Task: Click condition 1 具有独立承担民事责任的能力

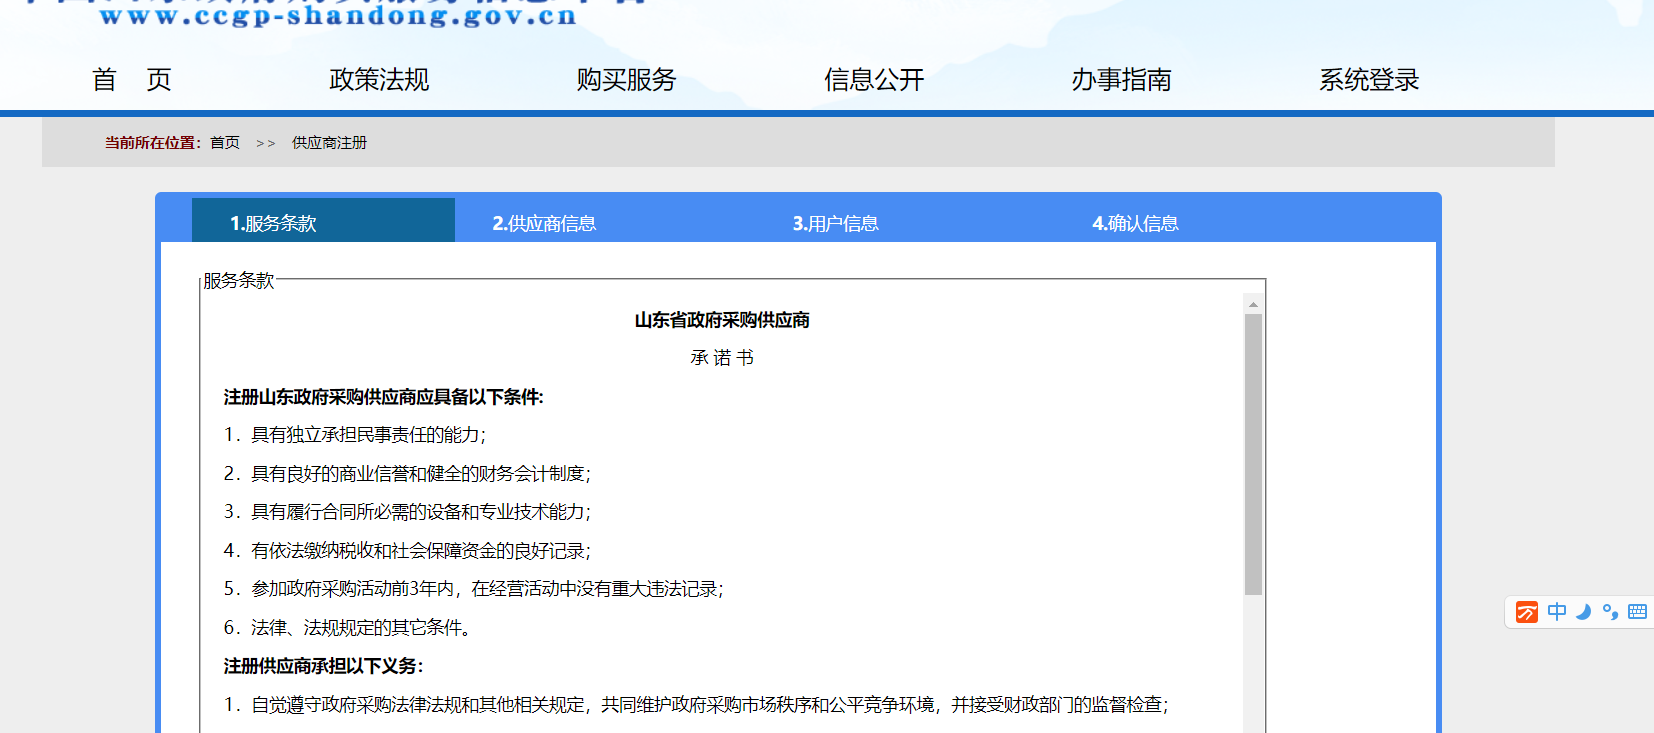Action: [x=355, y=435]
